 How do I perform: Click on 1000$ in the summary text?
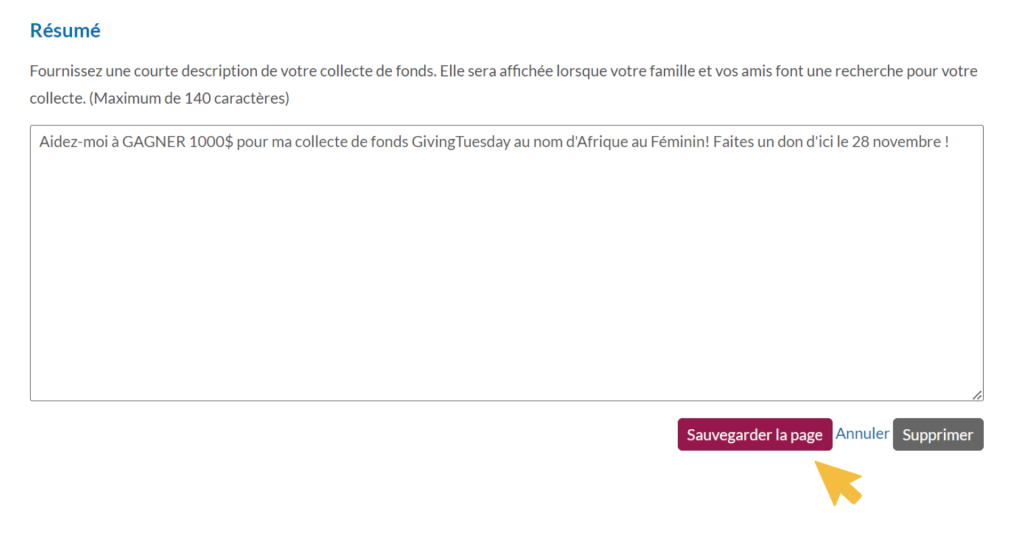tap(211, 142)
